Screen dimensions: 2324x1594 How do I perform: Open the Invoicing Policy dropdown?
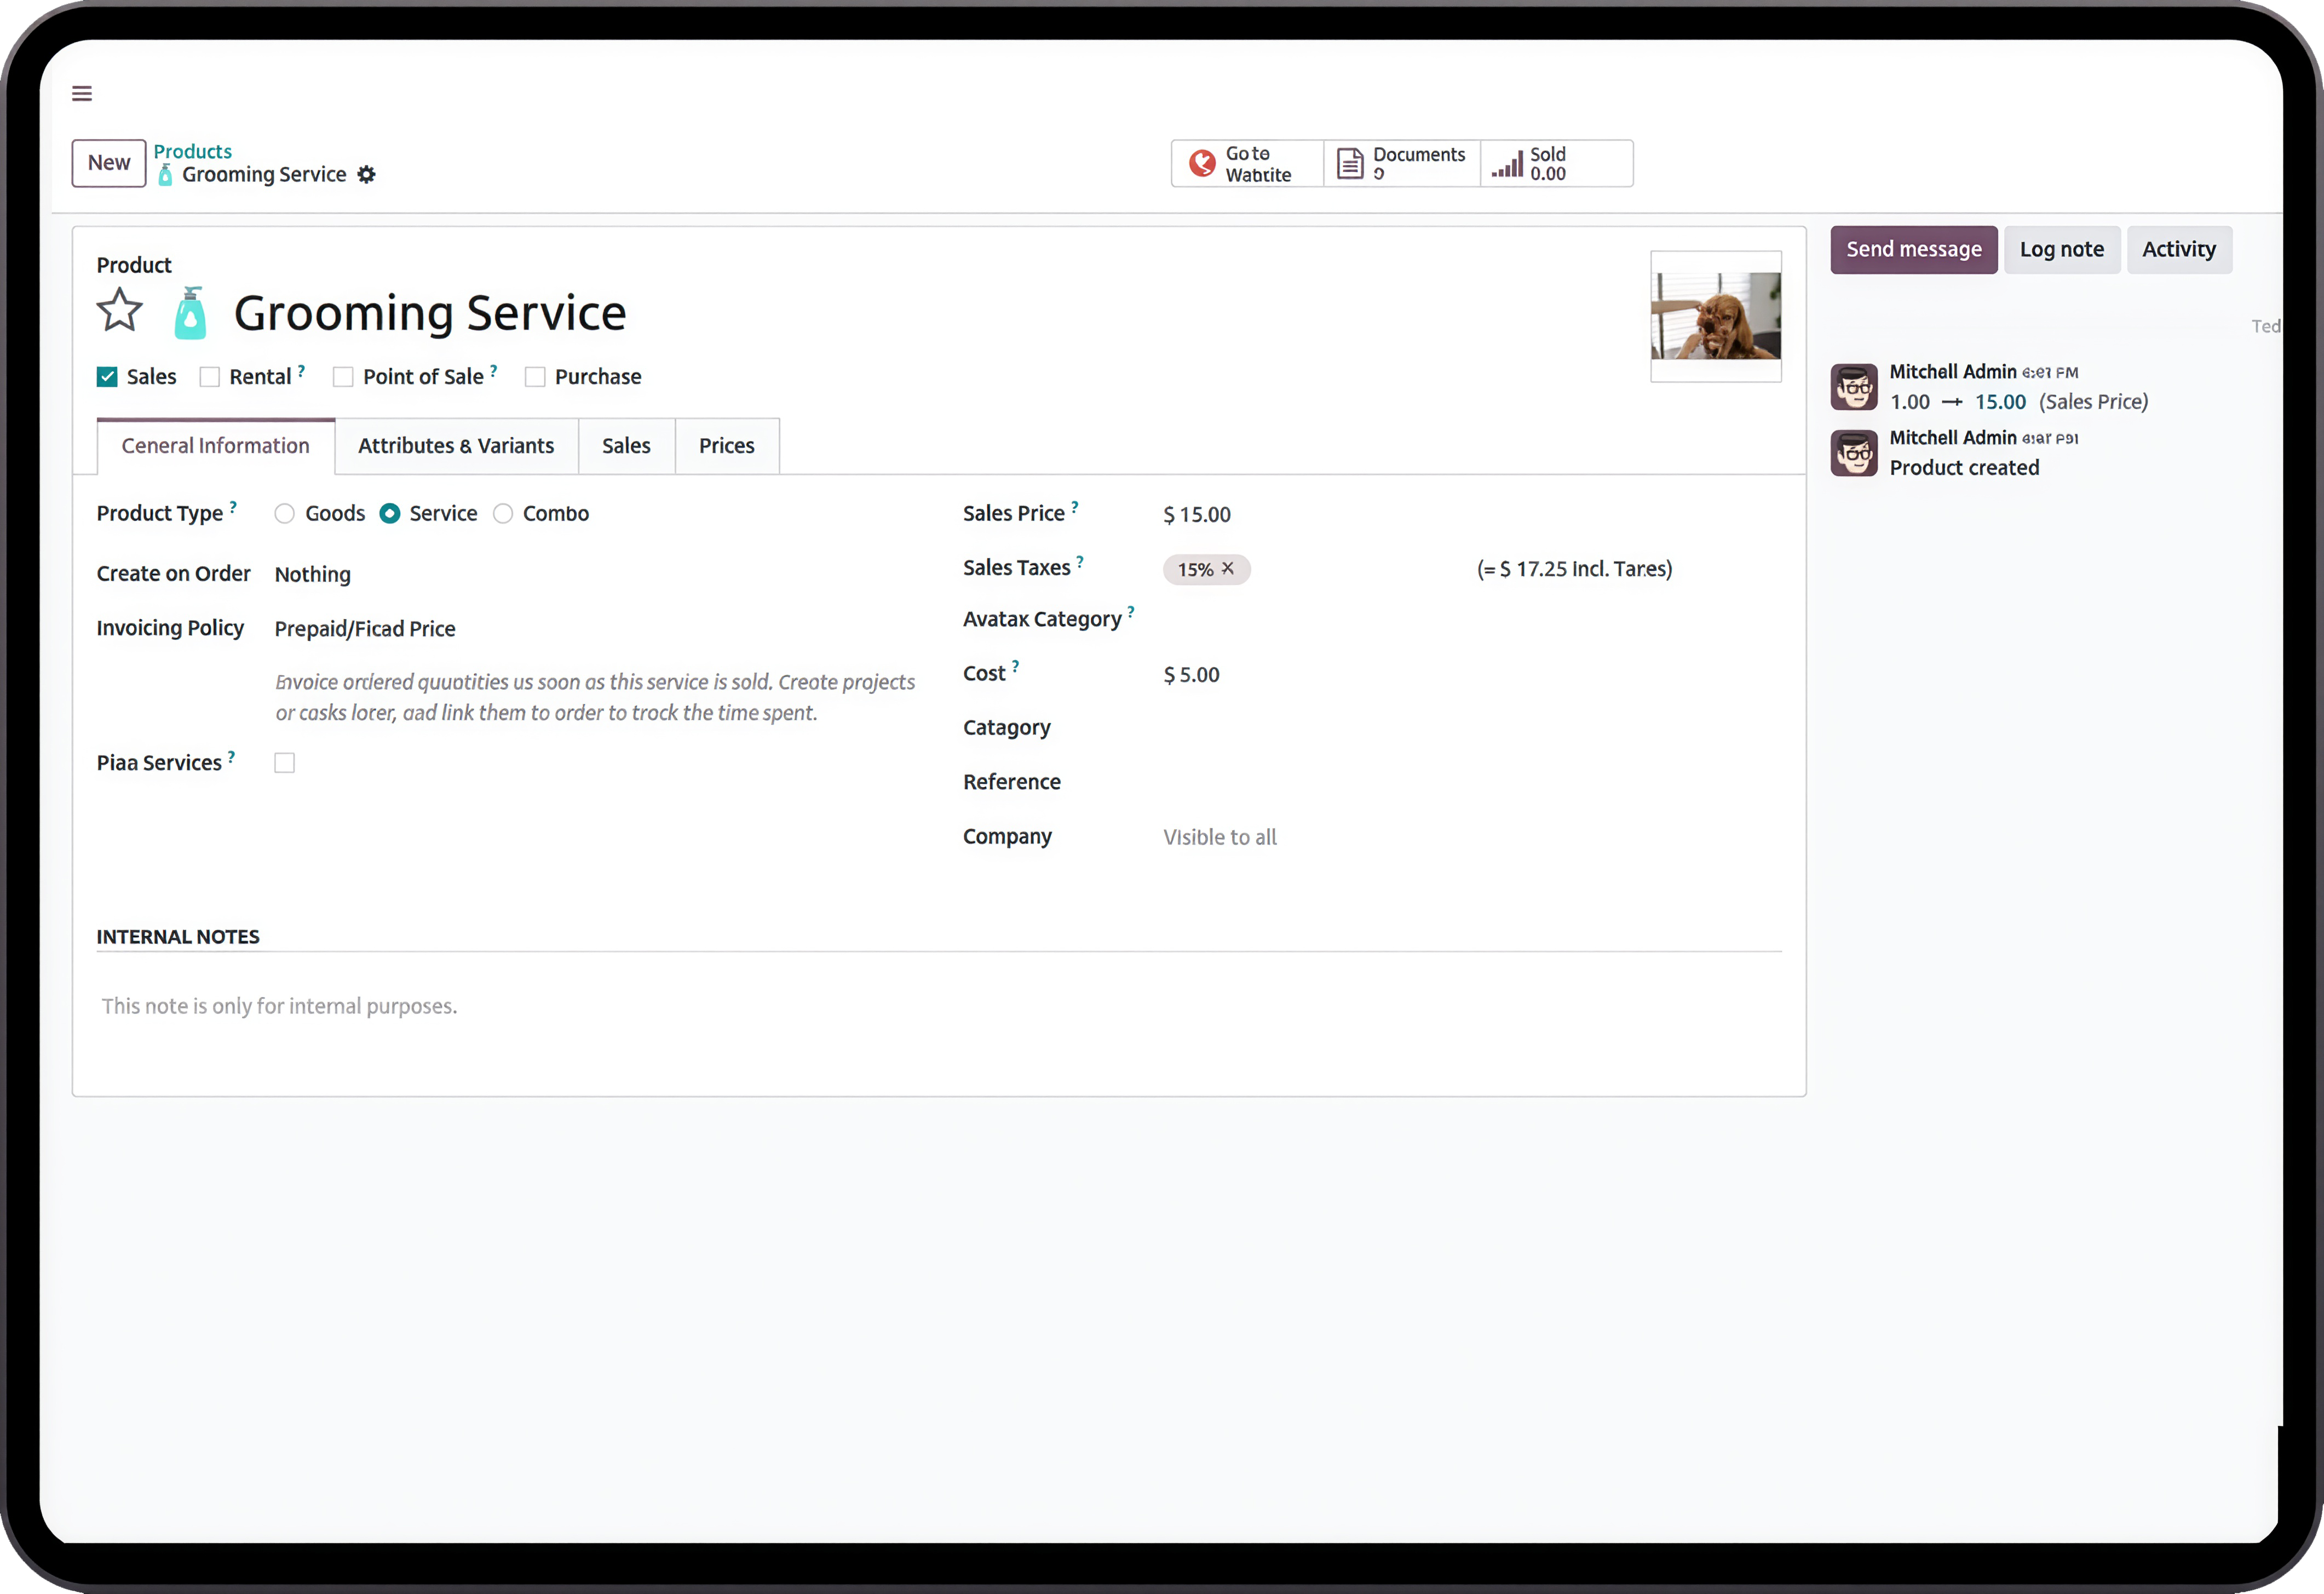pyautogui.click(x=595, y=629)
